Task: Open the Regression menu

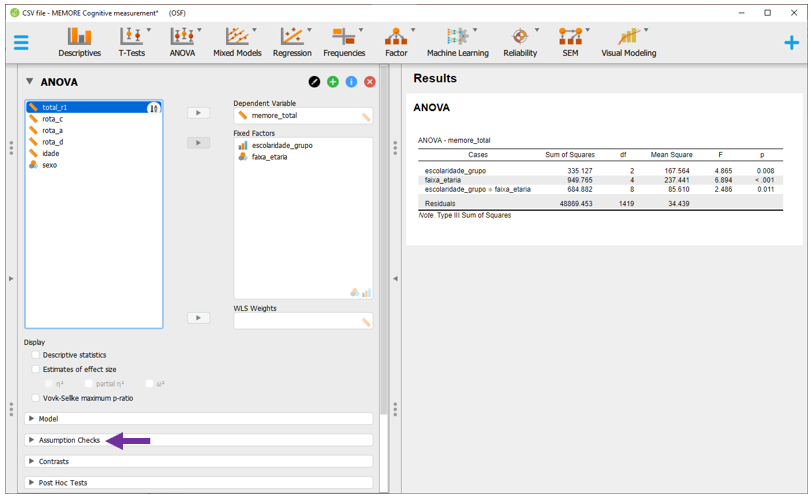Action: point(292,41)
